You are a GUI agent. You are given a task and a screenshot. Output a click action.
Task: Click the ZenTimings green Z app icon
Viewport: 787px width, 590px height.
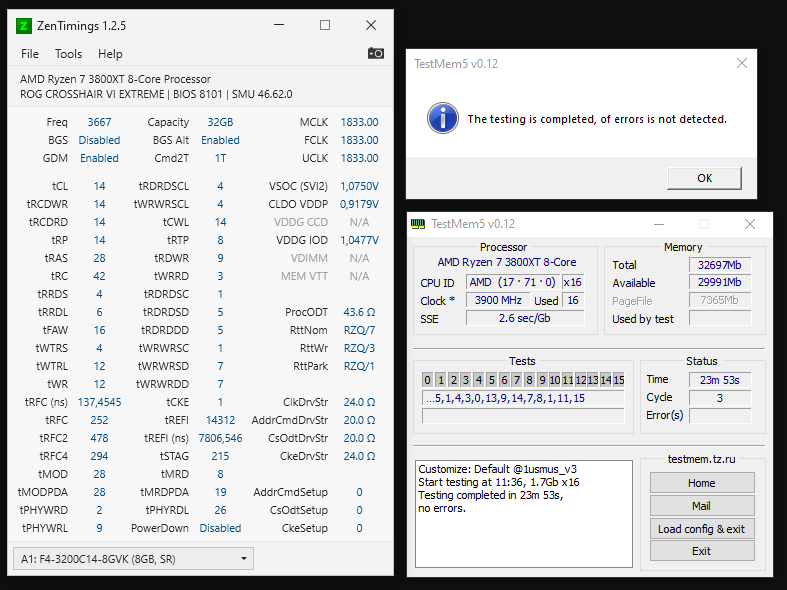pos(24,26)
